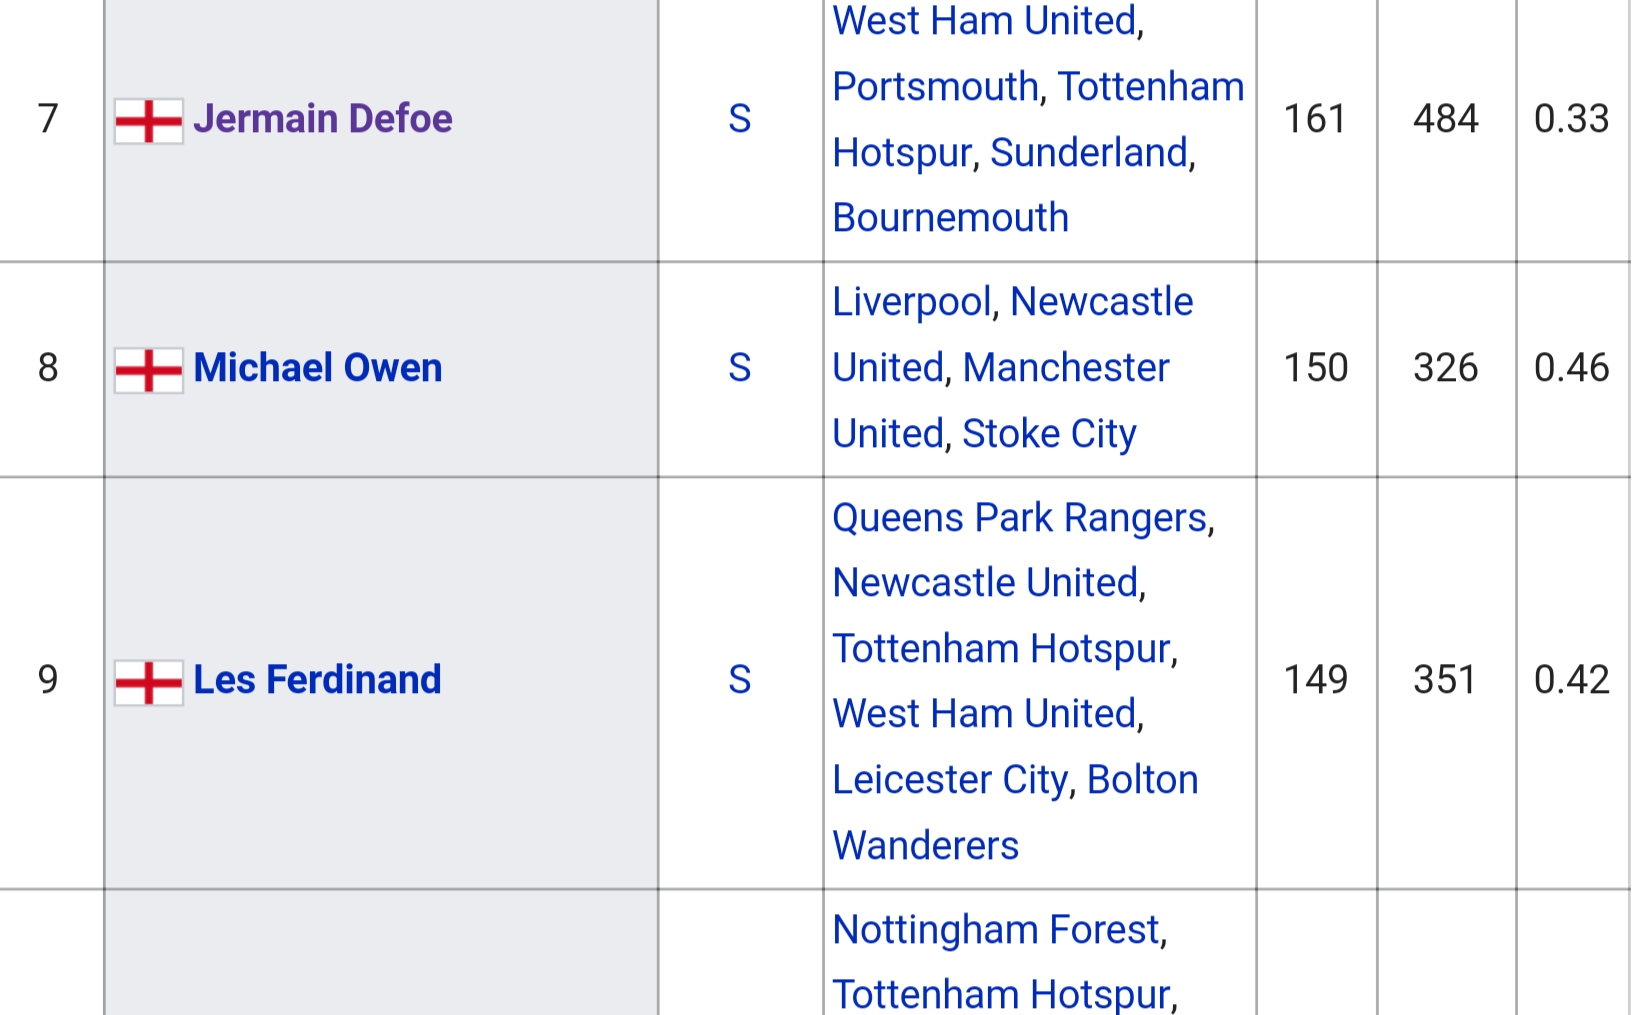The width and height of the screenshot is (1651, 1015).
Task: Open the Sunderland club link
Action: pyautogui.click(x=1089, y=152)
